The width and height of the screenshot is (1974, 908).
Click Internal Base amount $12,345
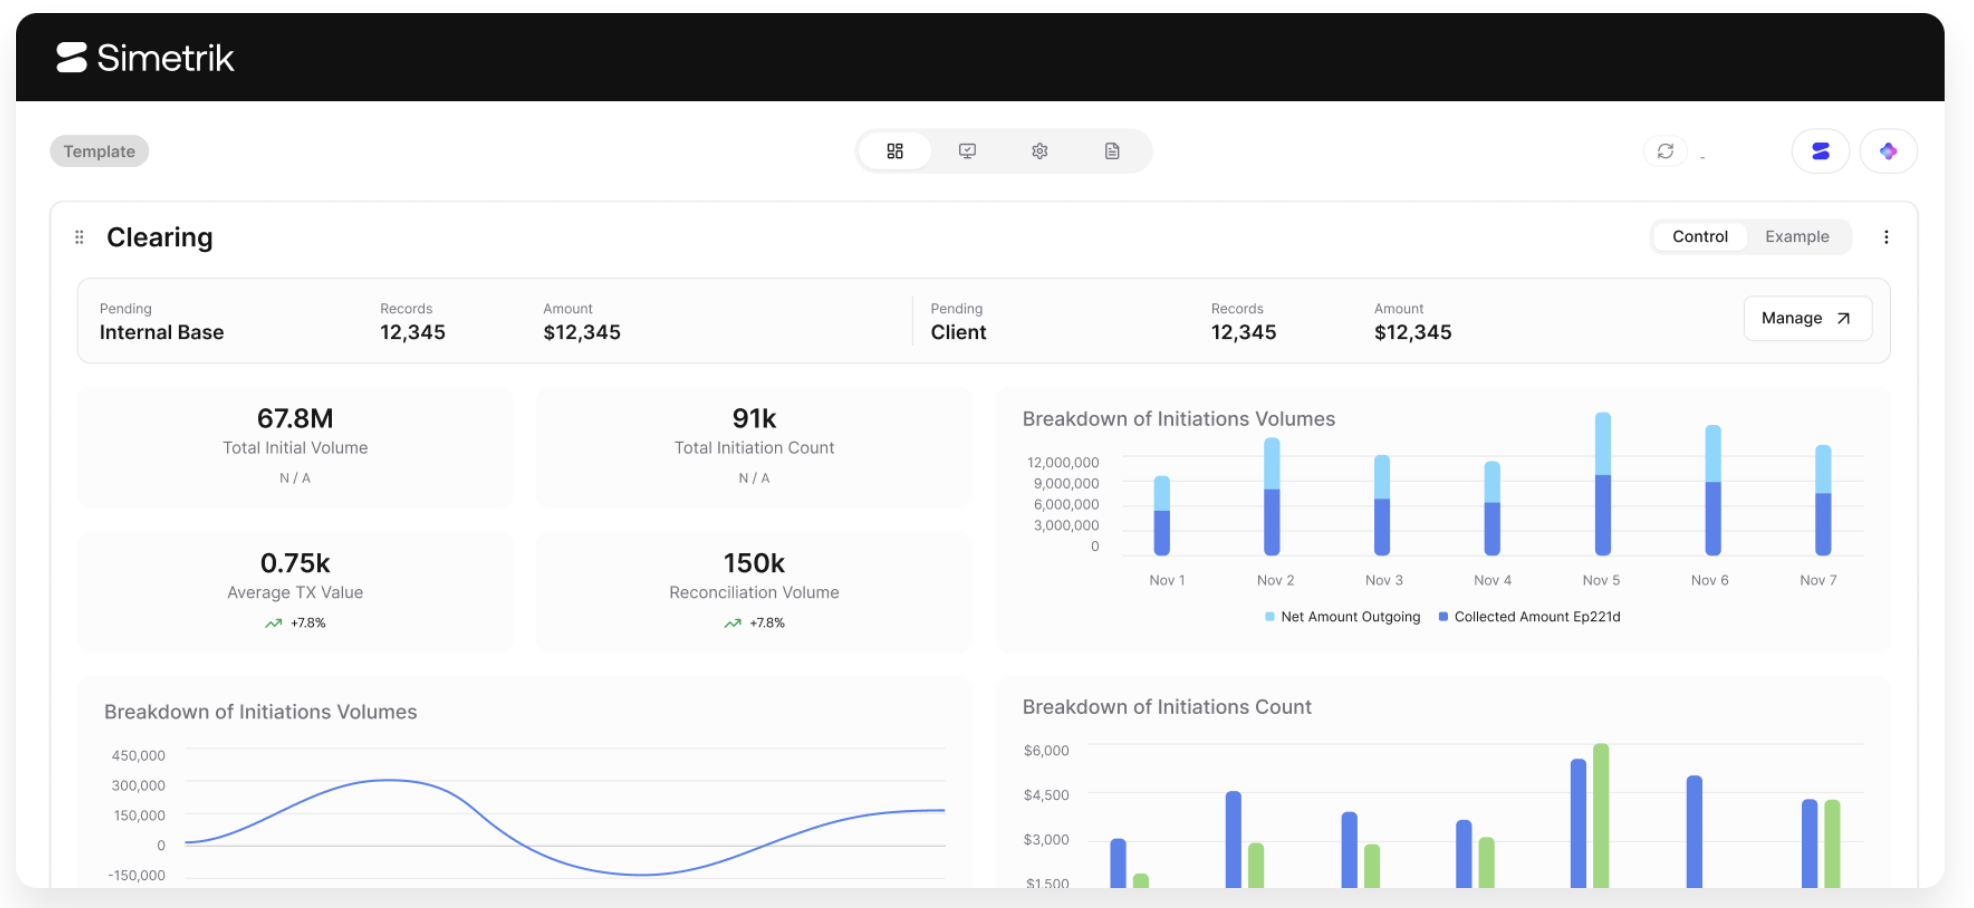[582, 332]
